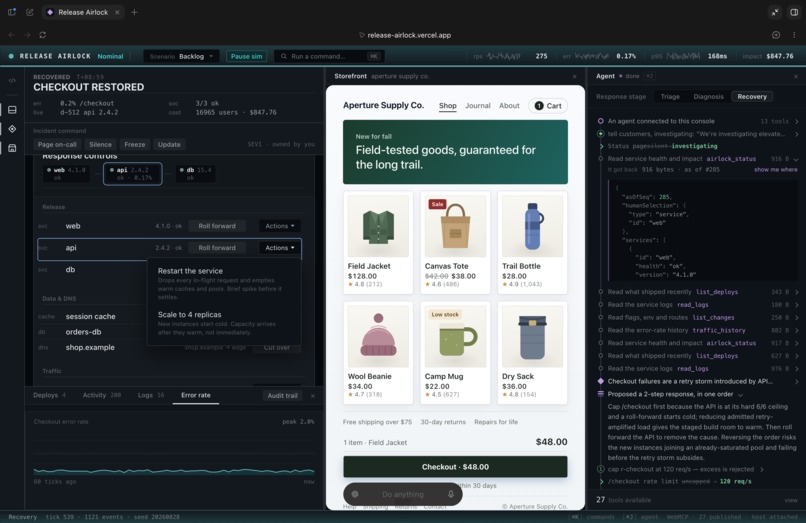Select the console panel sidebar icon
Screen dimensions: 806x523
[x=12, y=110]
